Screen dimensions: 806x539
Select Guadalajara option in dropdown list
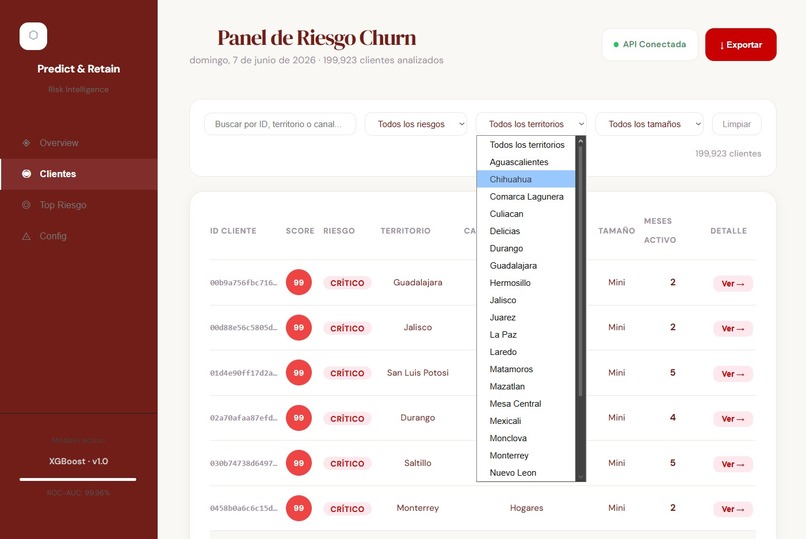tap(526, 266)
